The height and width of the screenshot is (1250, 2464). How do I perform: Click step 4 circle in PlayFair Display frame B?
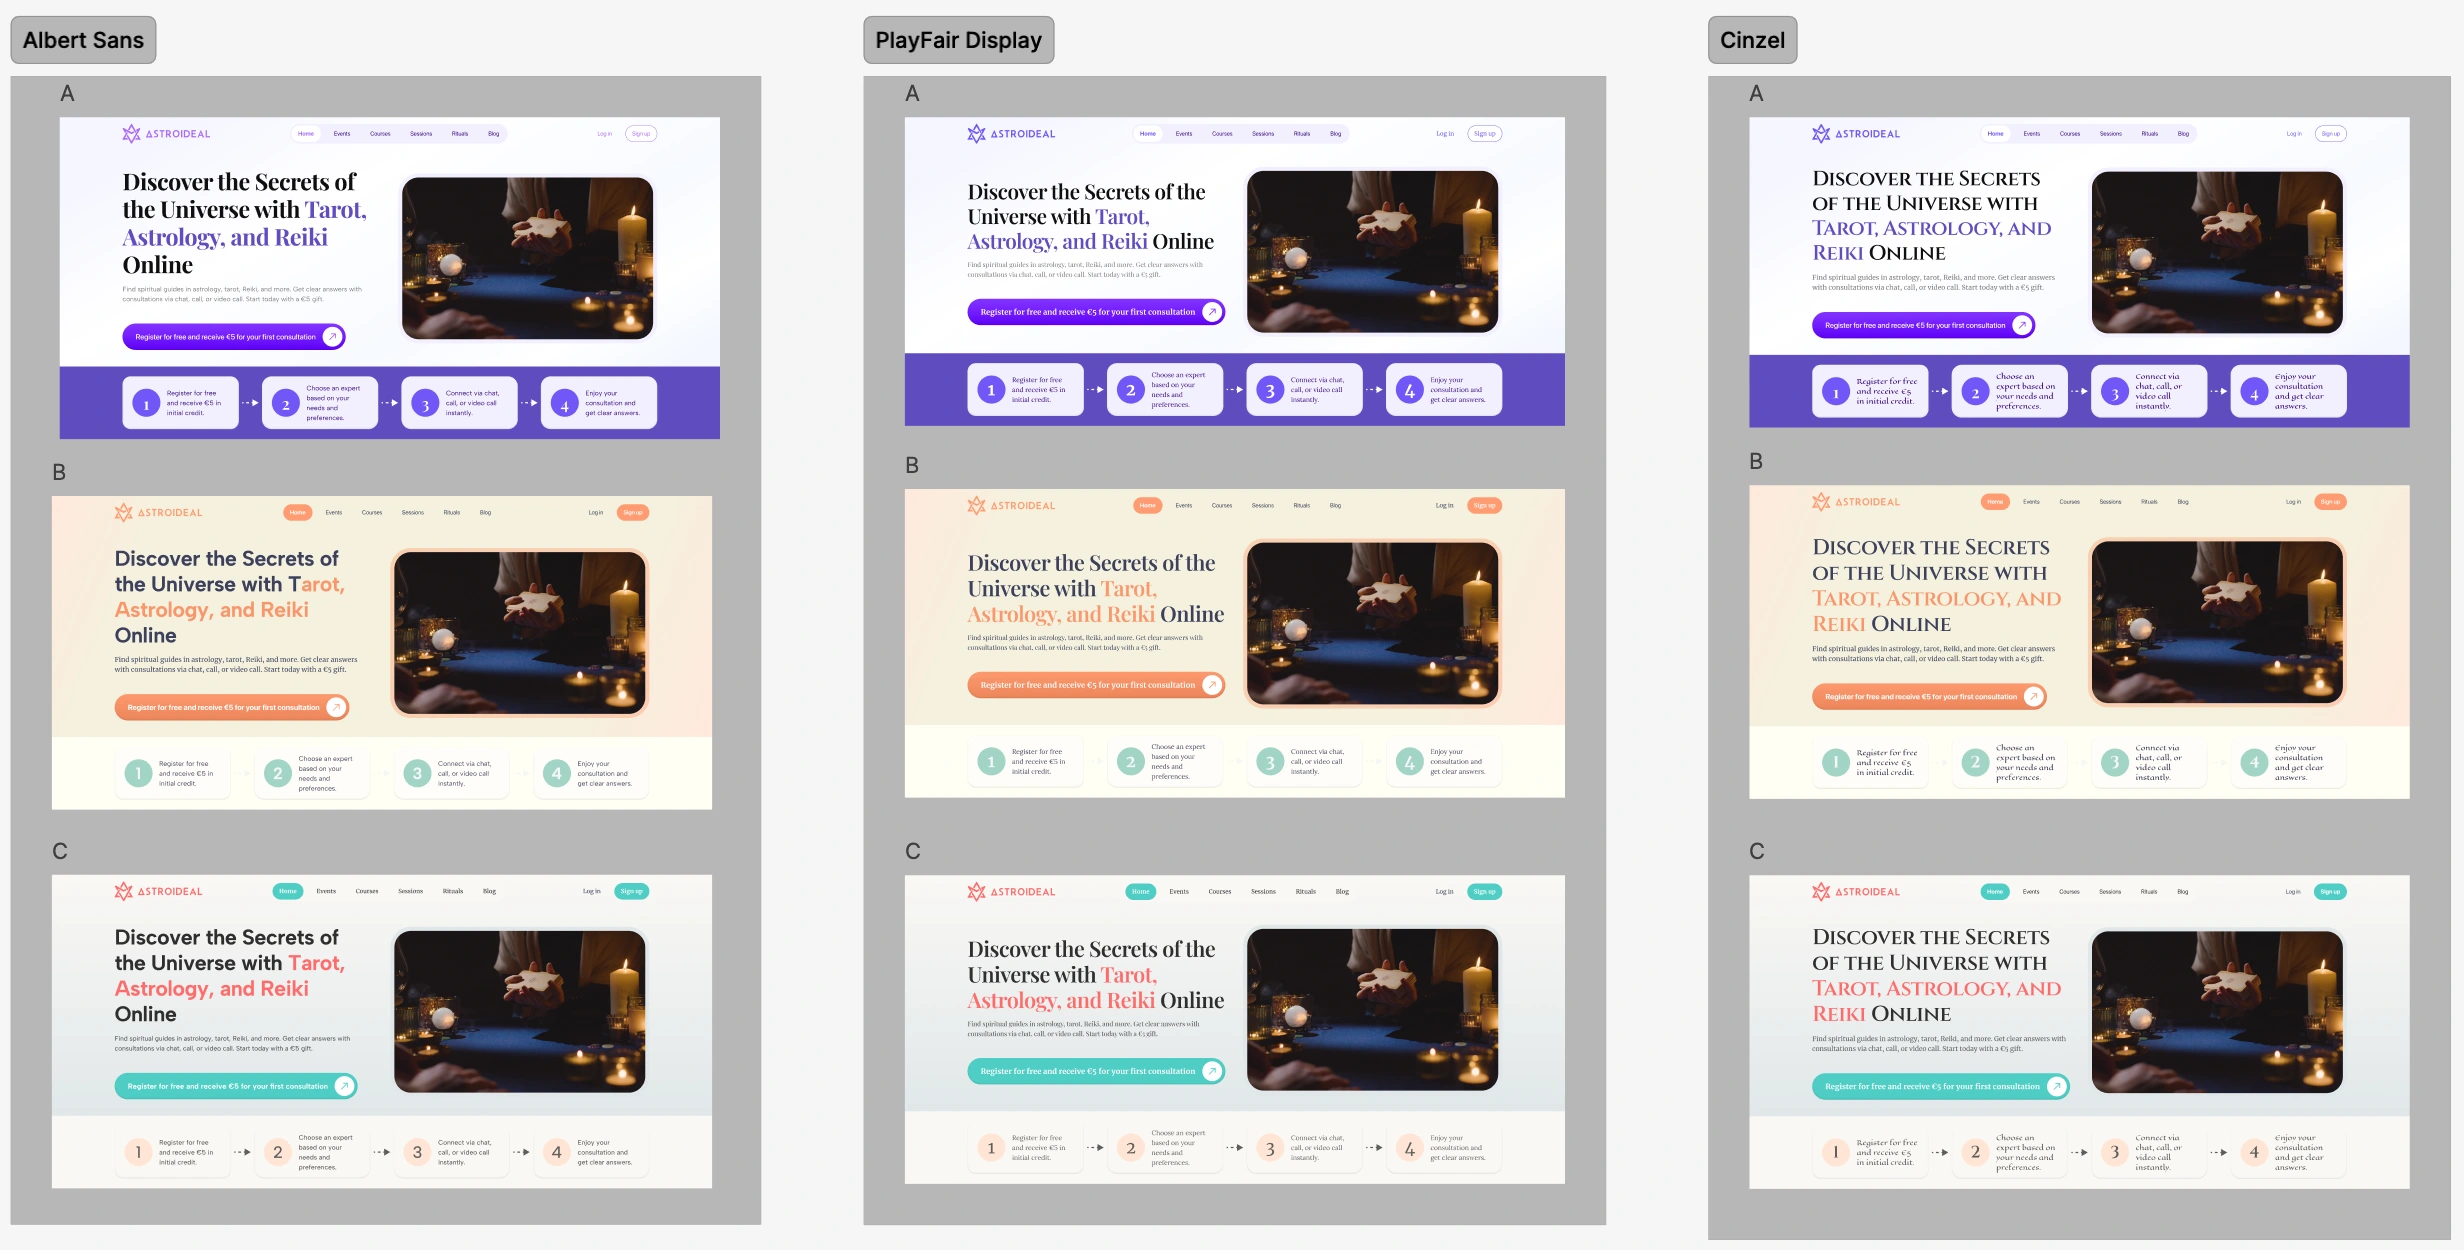[1409, 762]
